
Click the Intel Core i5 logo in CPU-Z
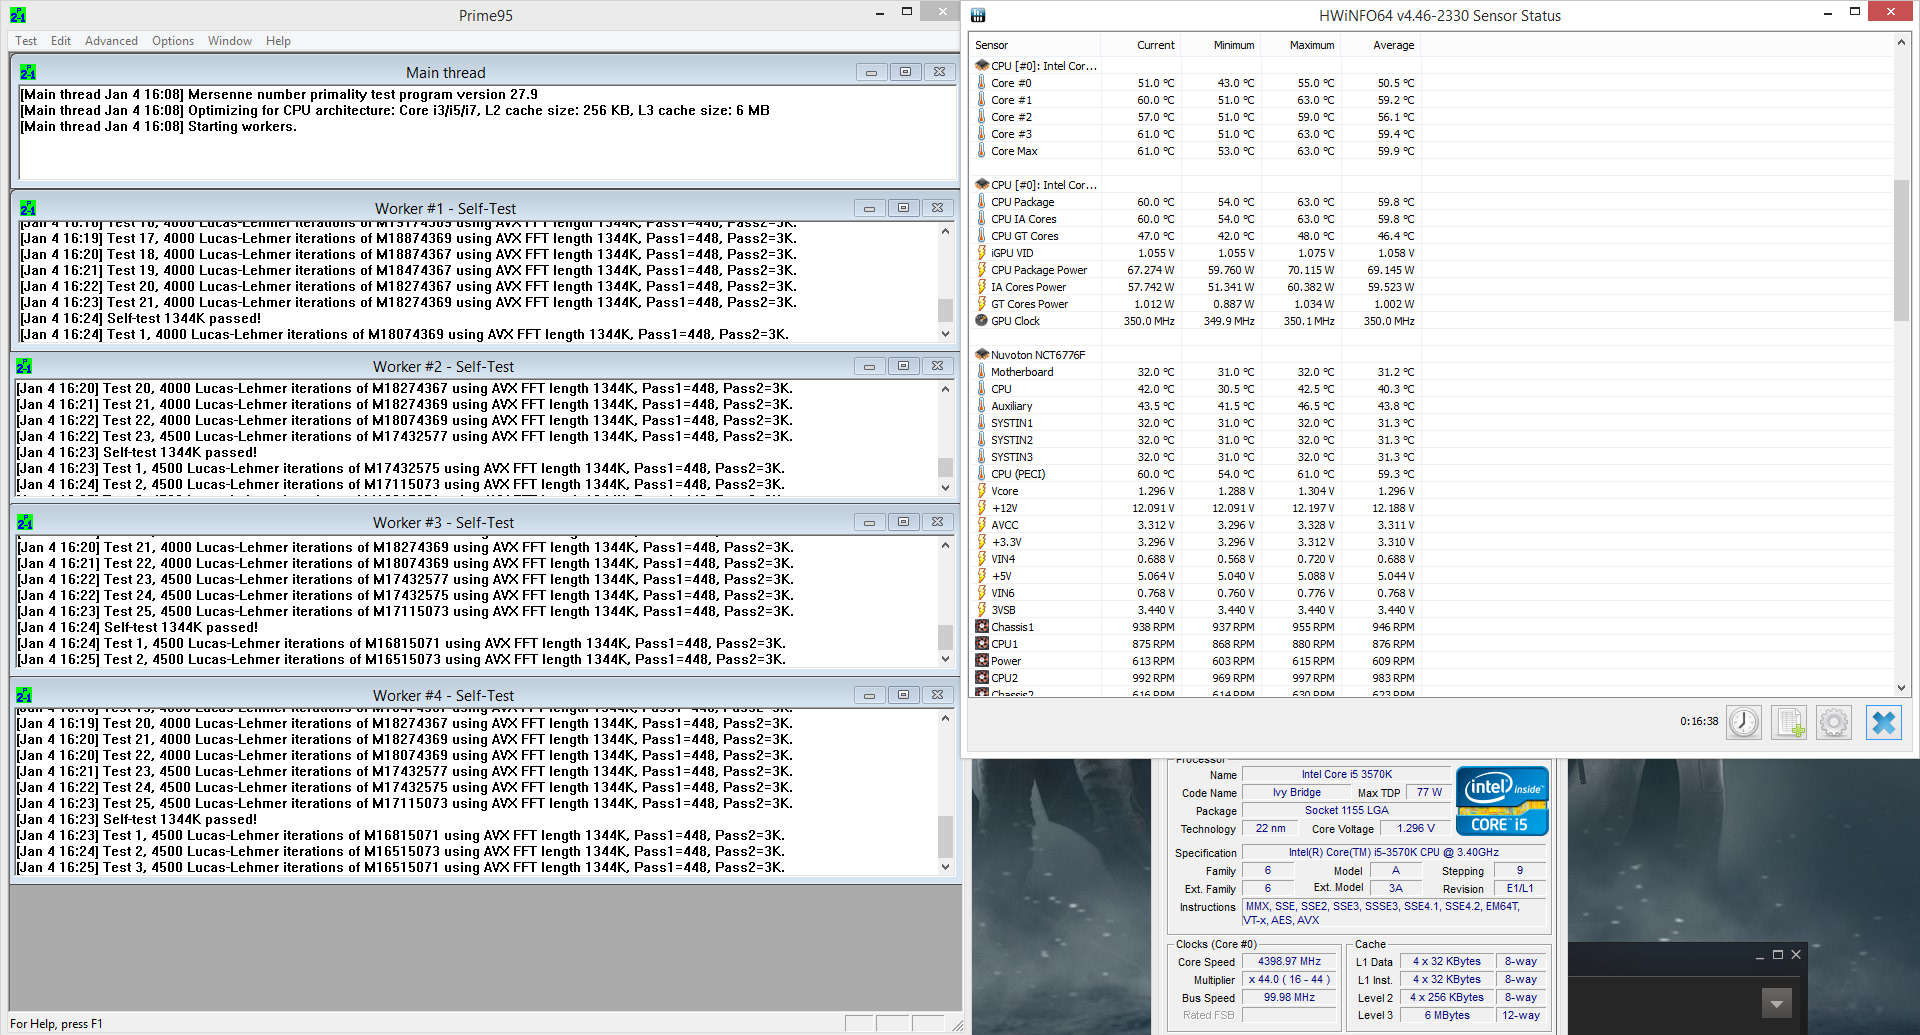click(1502, 800)
